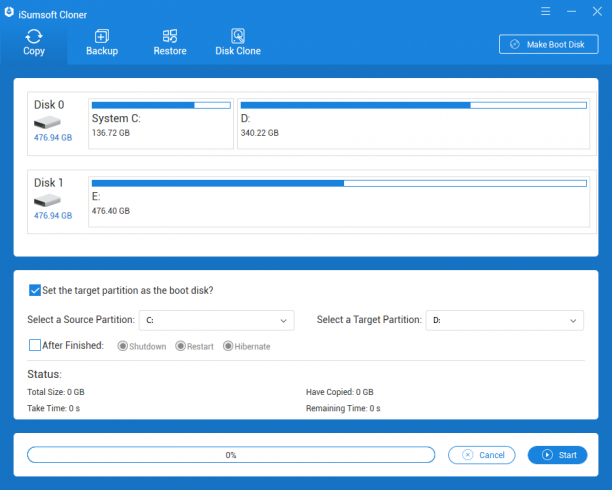
Task: Click the Disk 0 drive icon
Action: tap(47, 123)
